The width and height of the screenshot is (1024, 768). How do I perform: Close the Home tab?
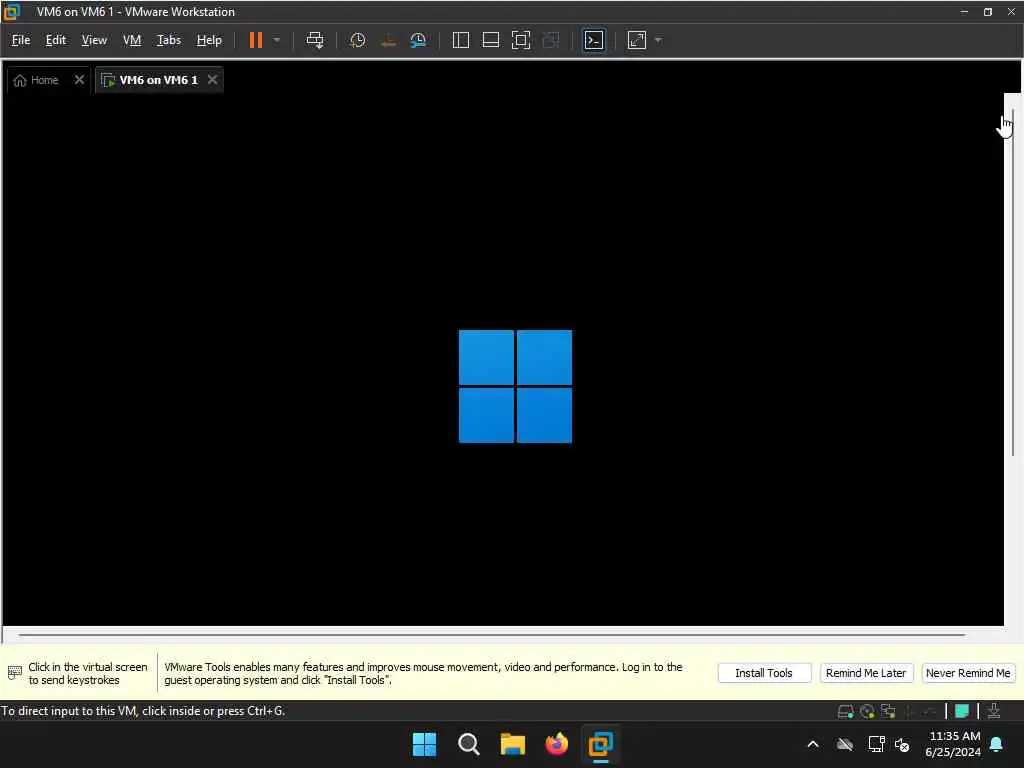[79, 80]
